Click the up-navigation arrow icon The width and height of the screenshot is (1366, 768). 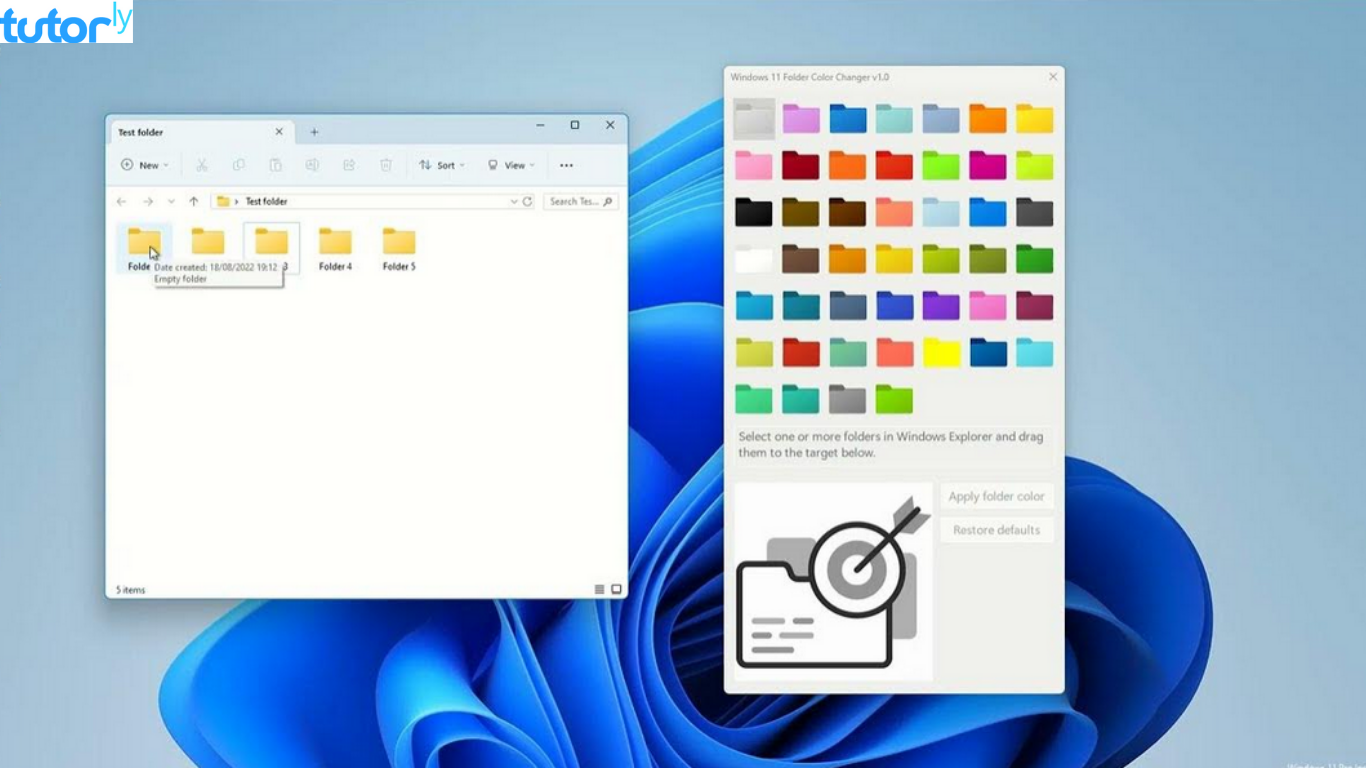[x=193, y=200]
